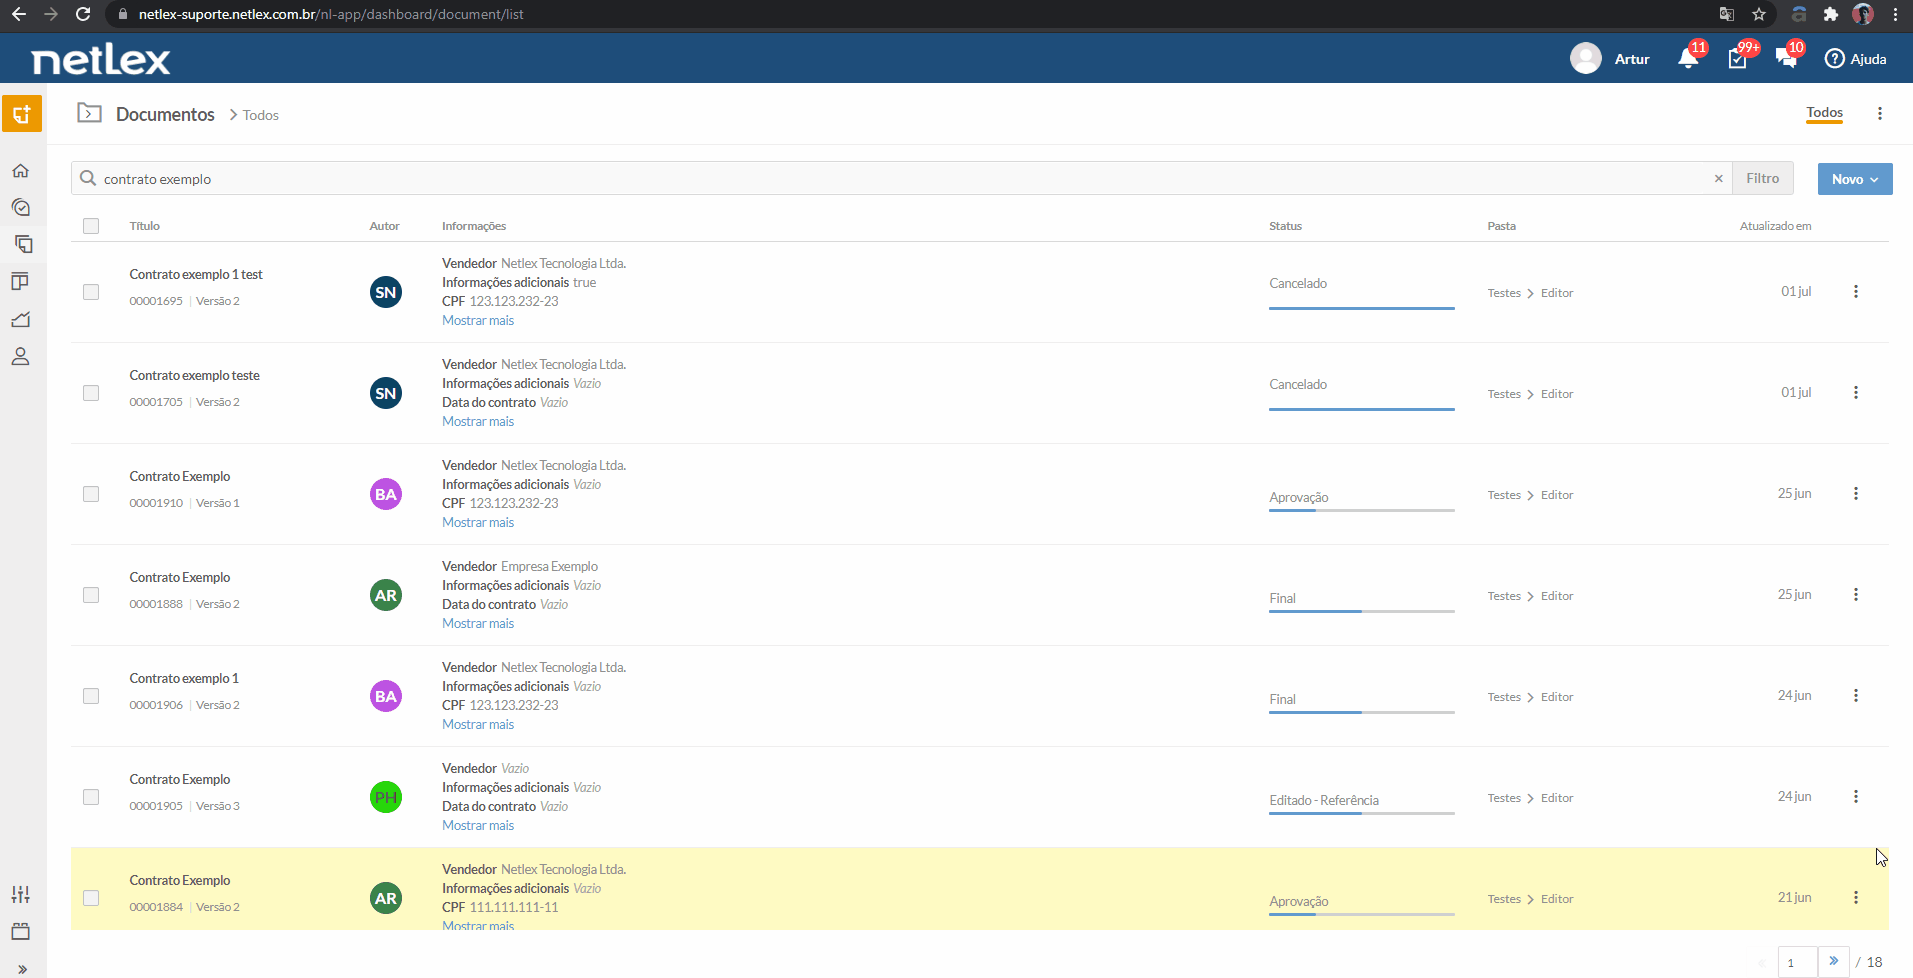Click the page number input field
This screenshot has width=1913, height=978.
click(1797, 962)
